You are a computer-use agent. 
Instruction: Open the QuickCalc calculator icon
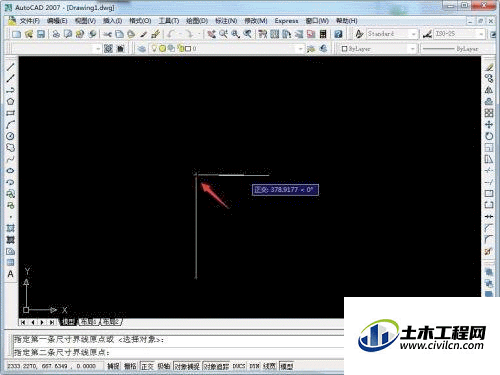click(323, 34)
